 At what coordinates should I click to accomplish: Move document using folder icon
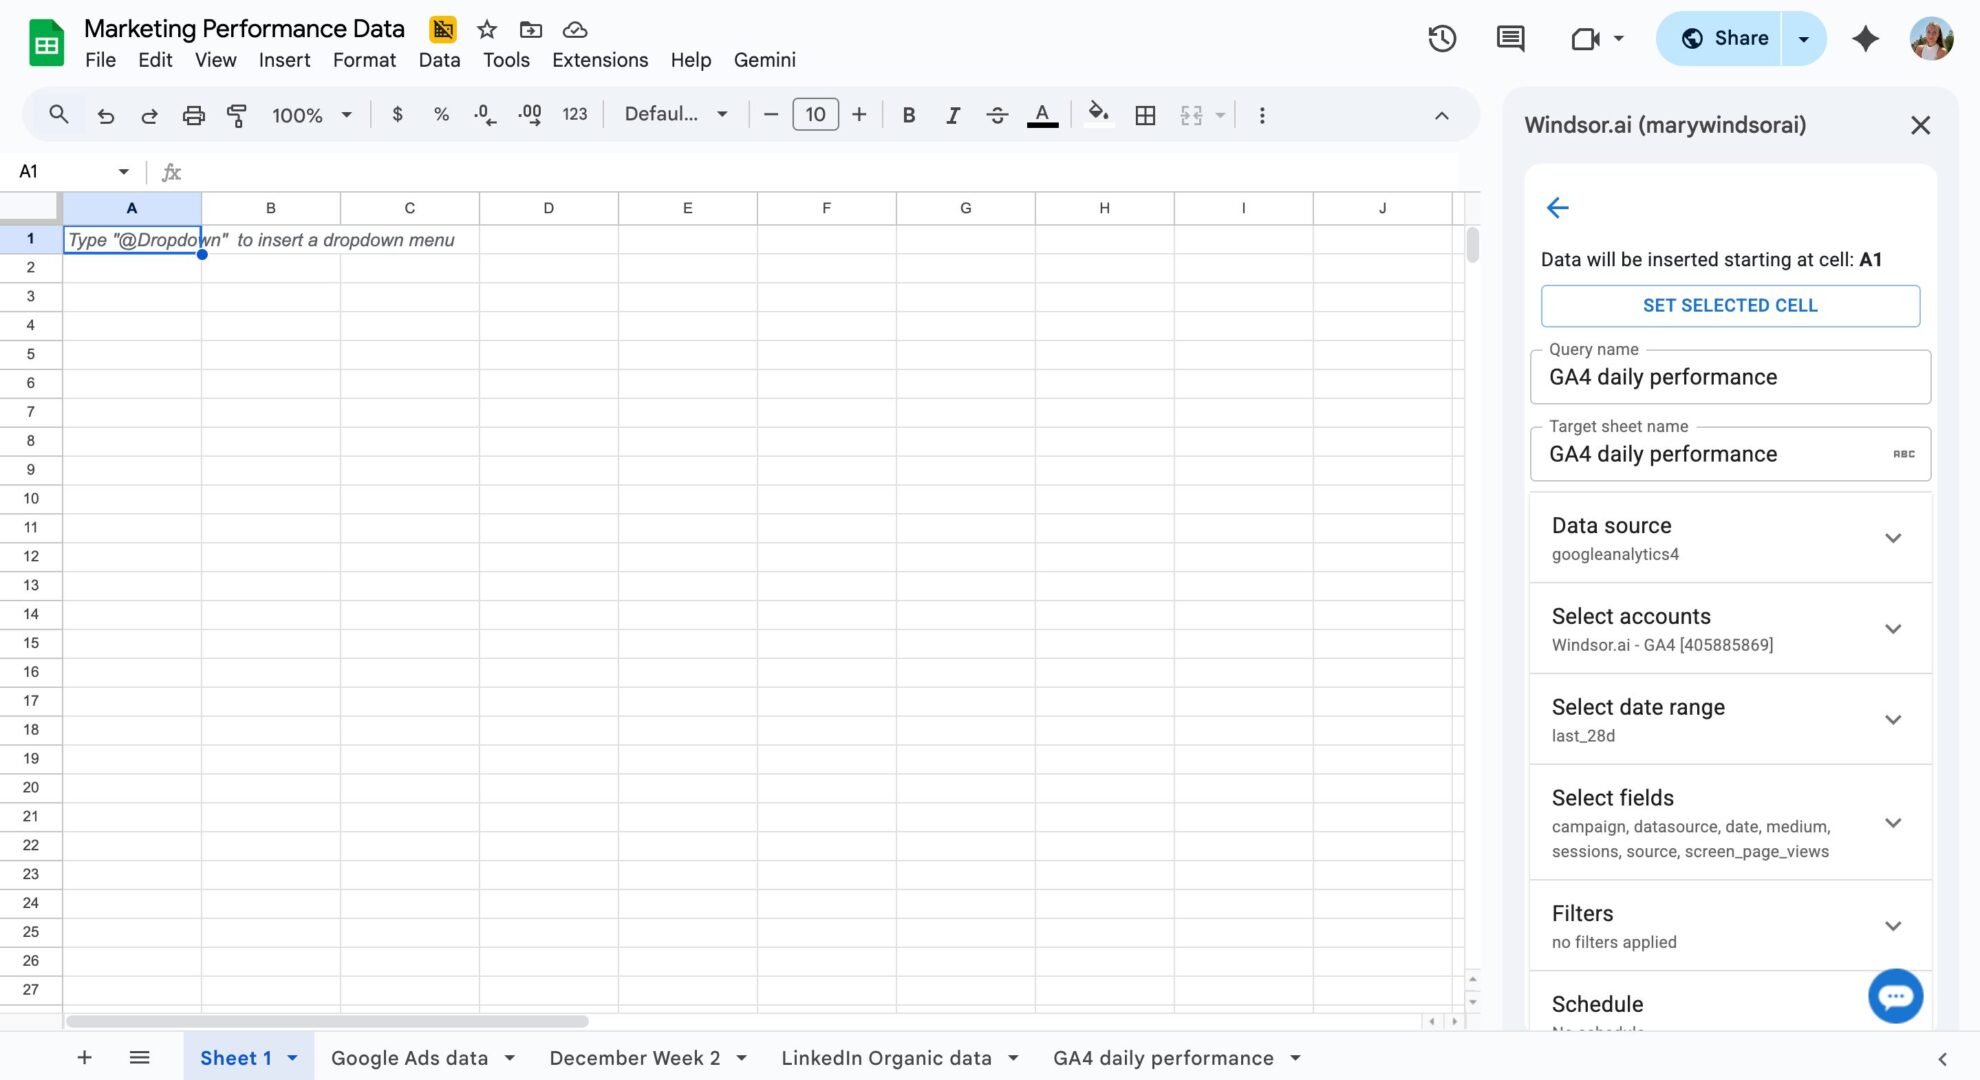click(531, 29)
